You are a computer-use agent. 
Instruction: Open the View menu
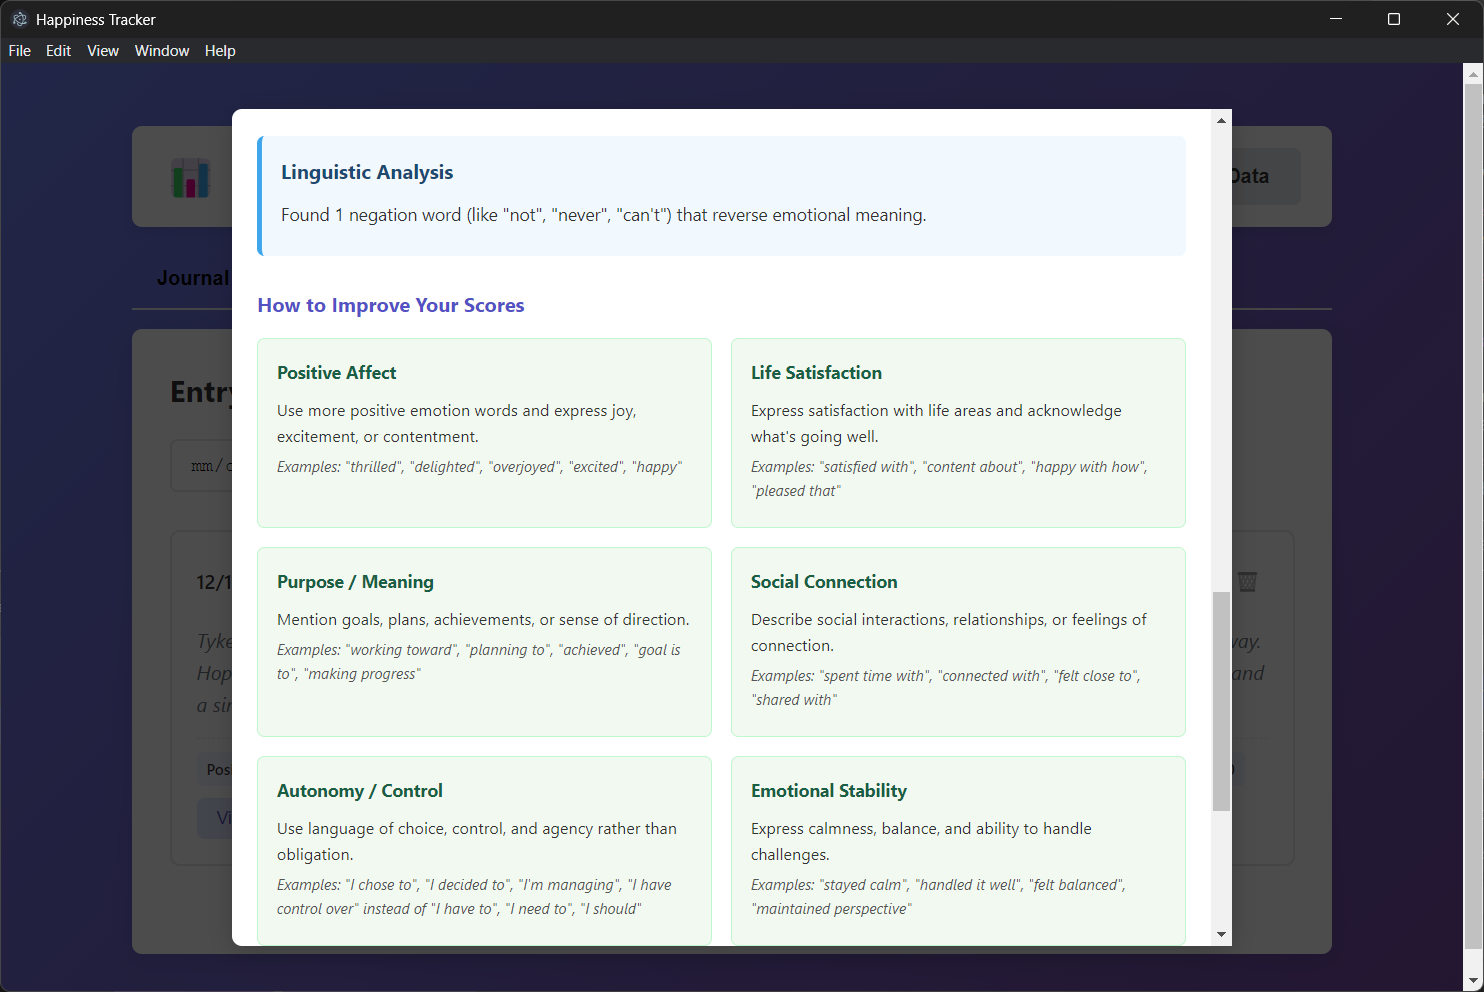[103, 51]
